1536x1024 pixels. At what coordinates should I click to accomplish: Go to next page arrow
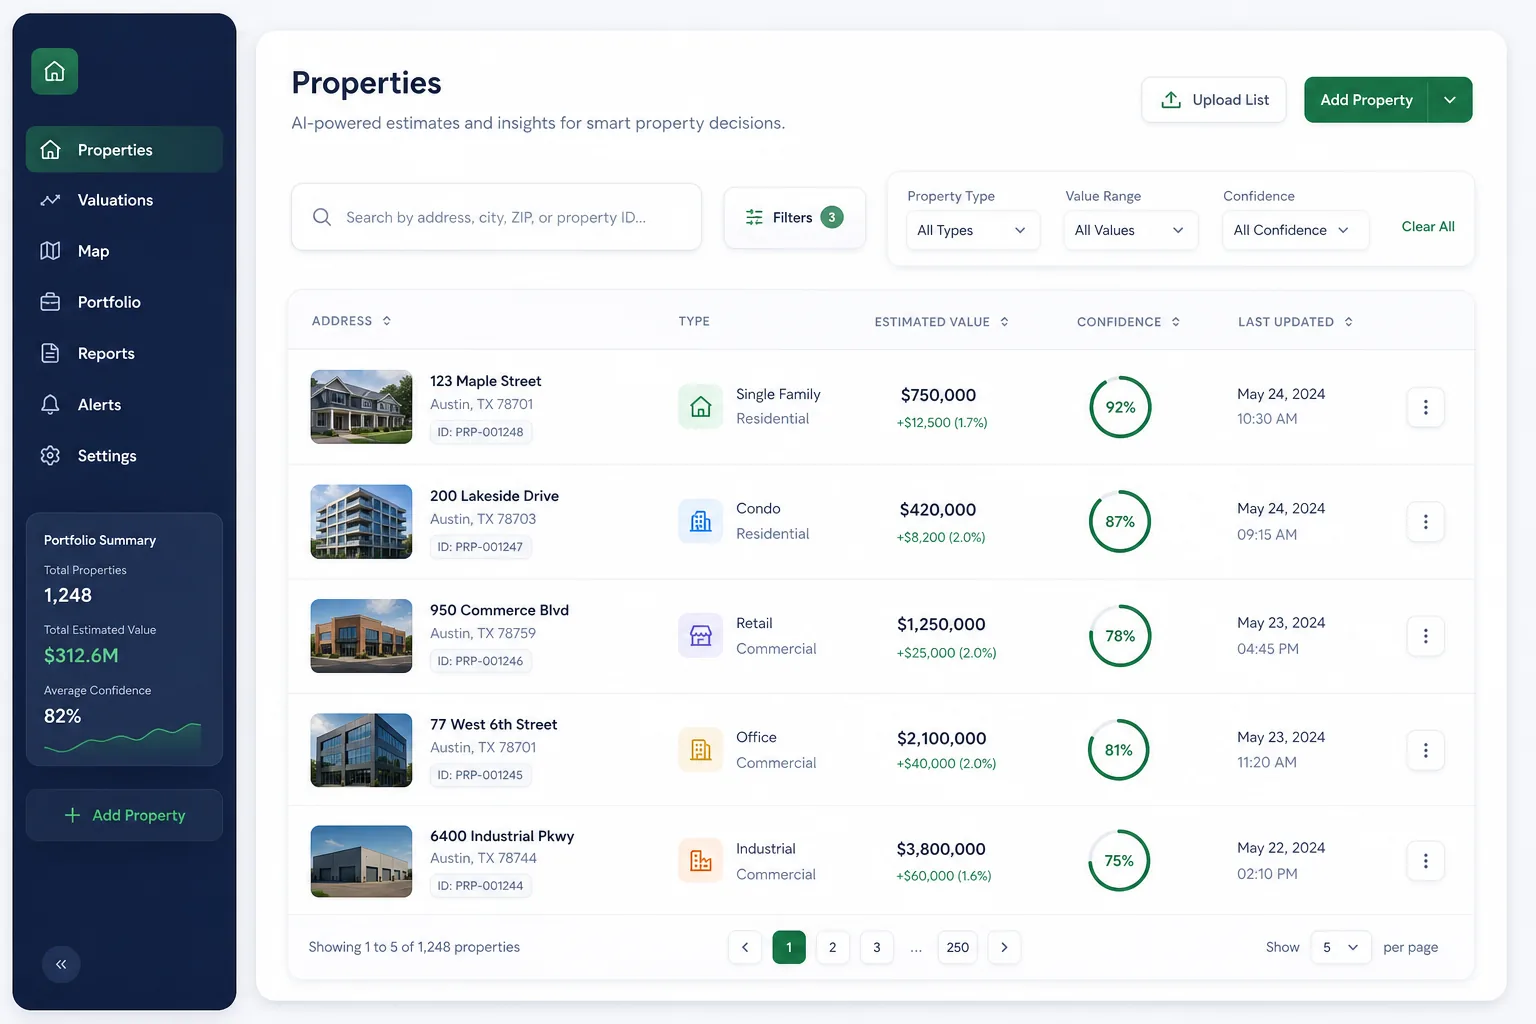1004,947
